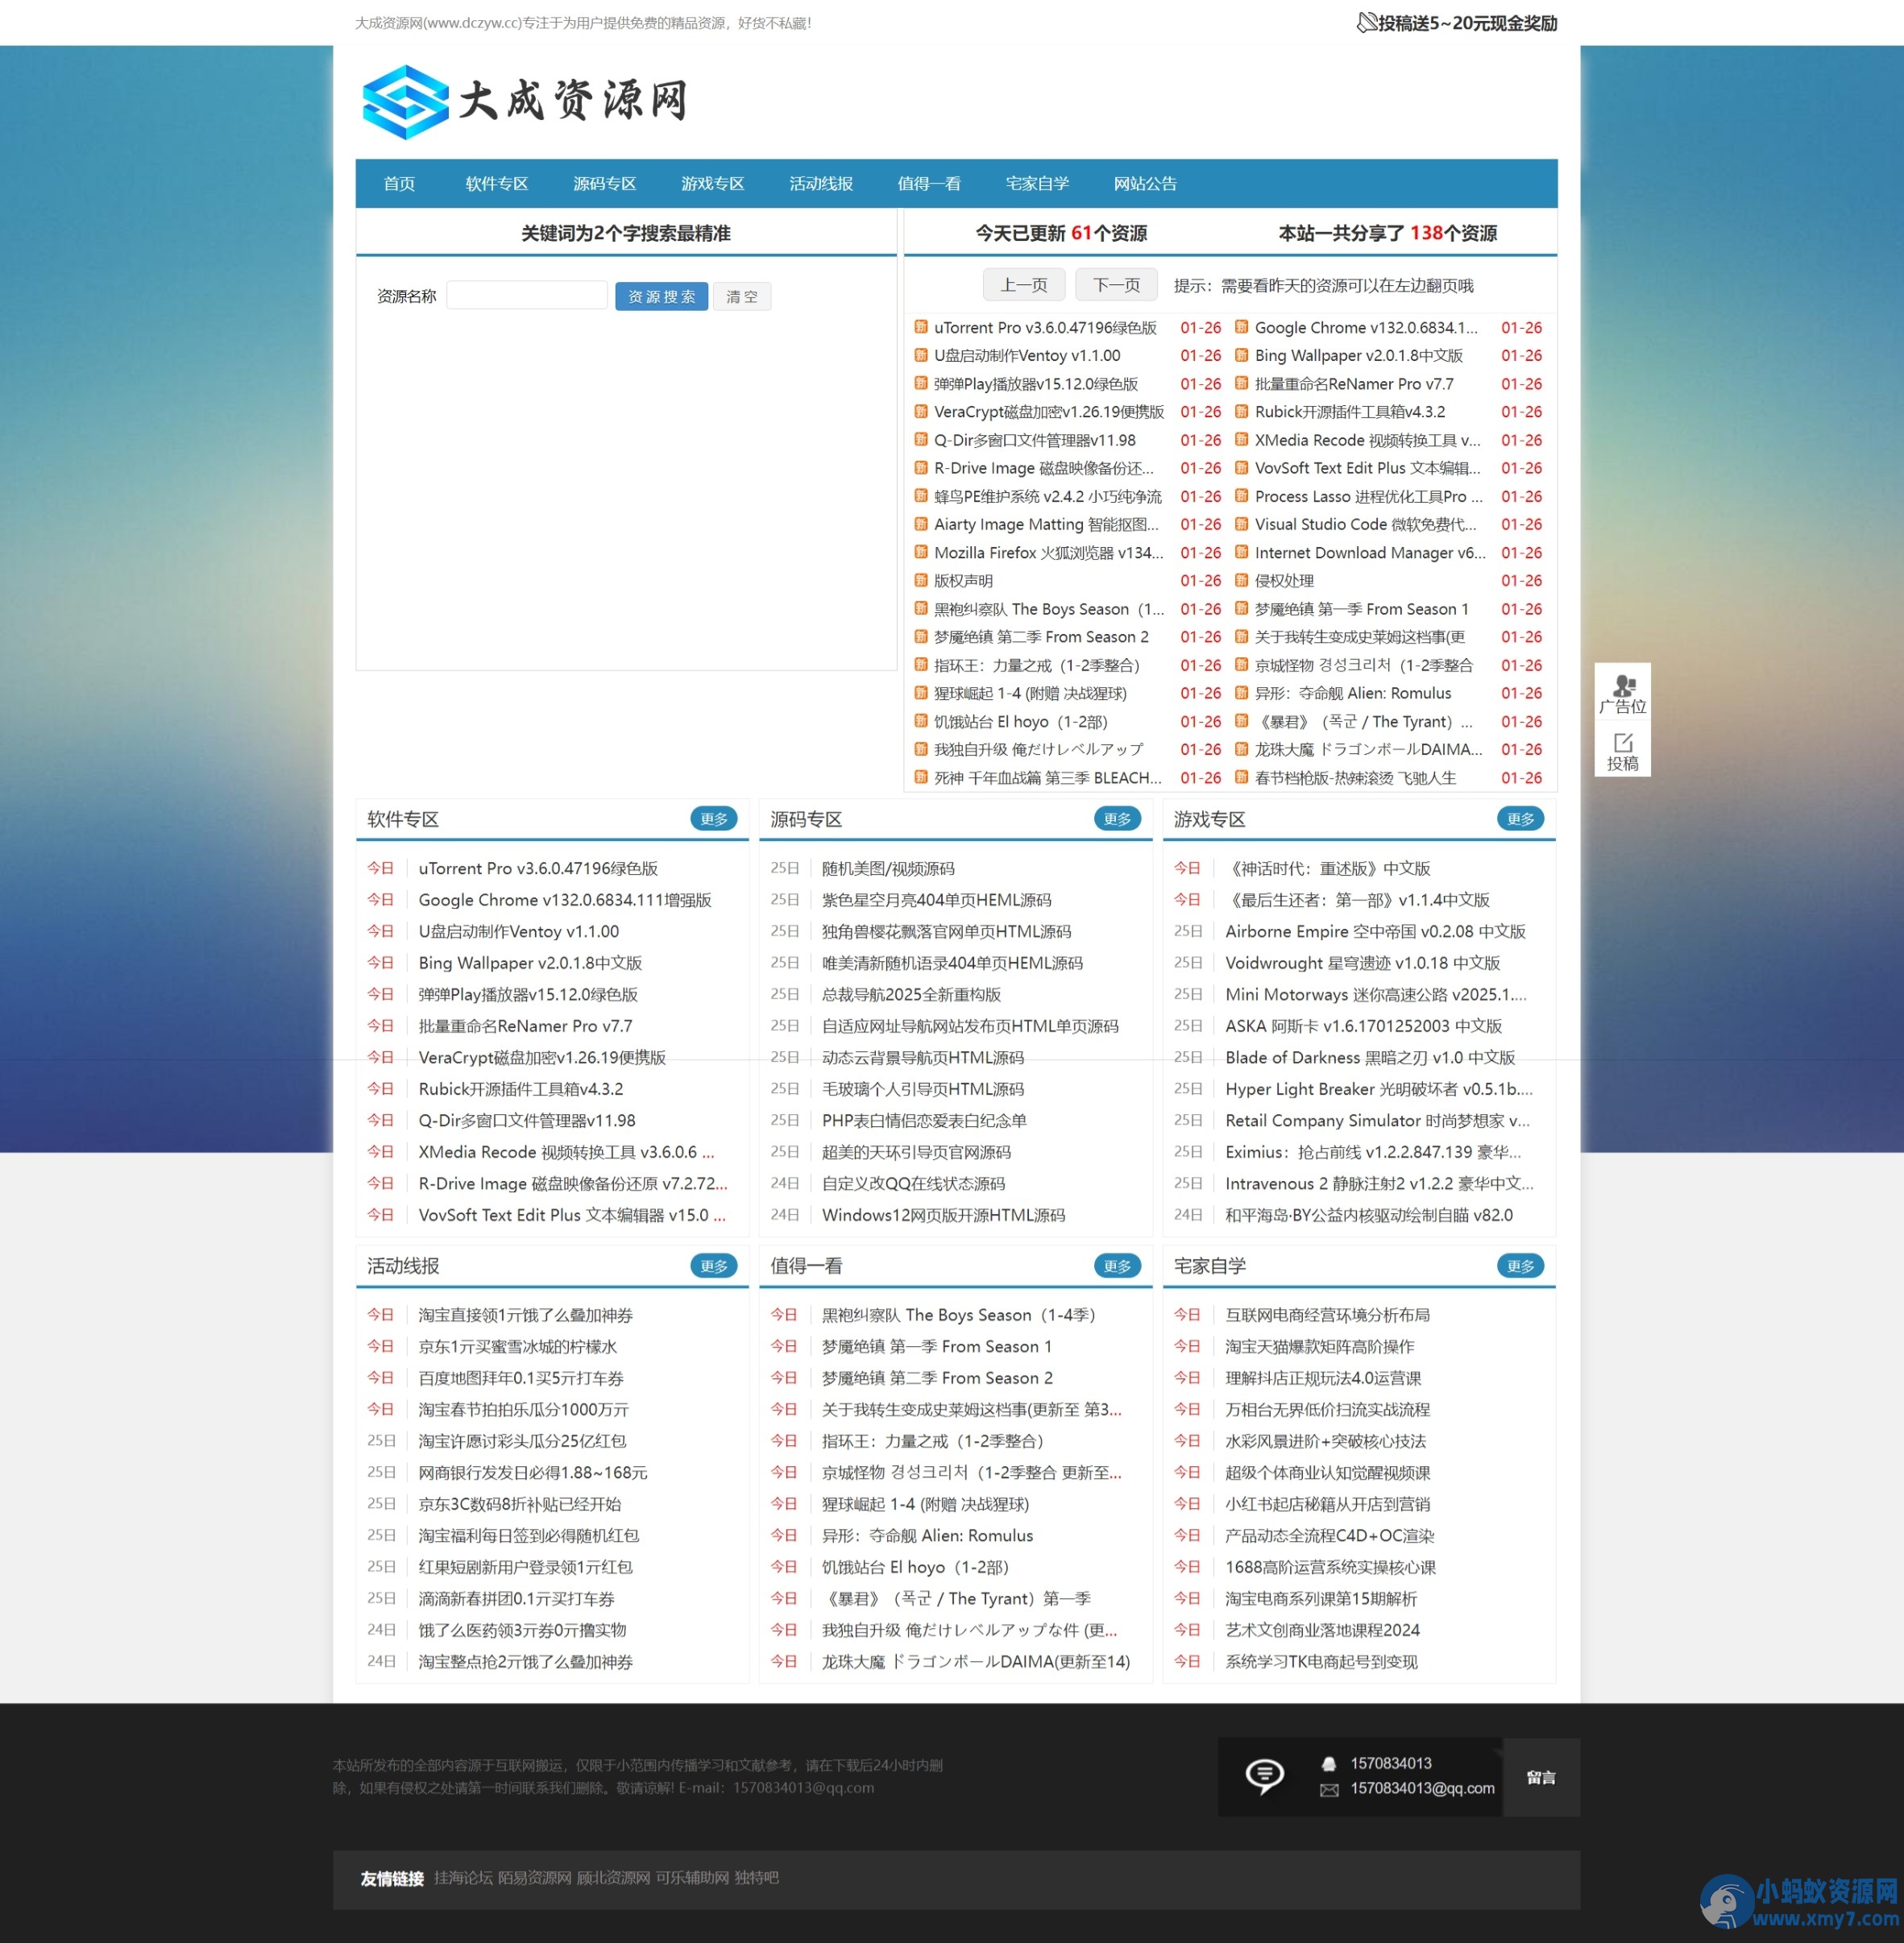The width and height of the screenshot is (1904, 1943).
Task: Open 宅家自学 in the navigation bar
Action: click(x=1037, y=184)
